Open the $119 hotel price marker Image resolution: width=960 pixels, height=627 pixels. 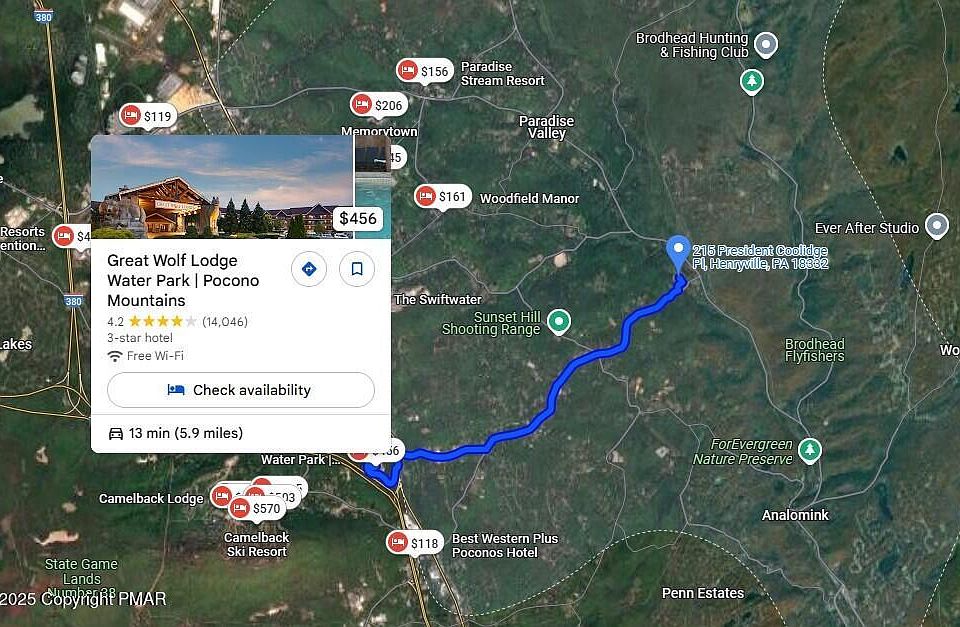(x=148, y=116)
